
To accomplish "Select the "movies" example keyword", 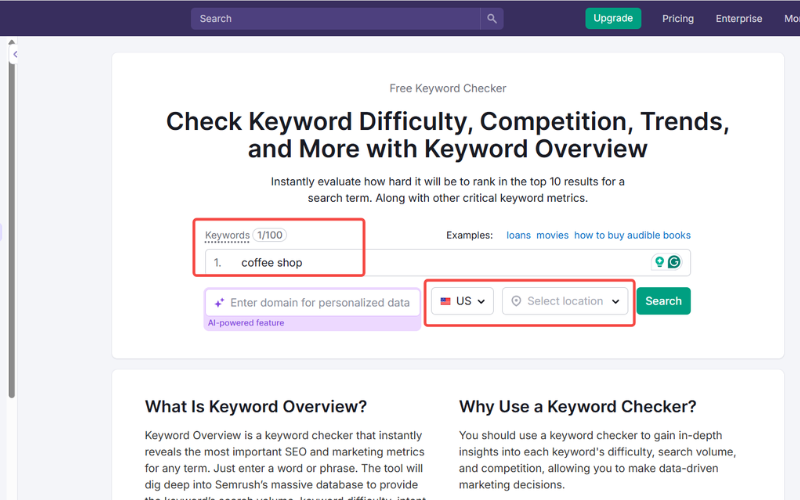I will (x=552, y=235).
